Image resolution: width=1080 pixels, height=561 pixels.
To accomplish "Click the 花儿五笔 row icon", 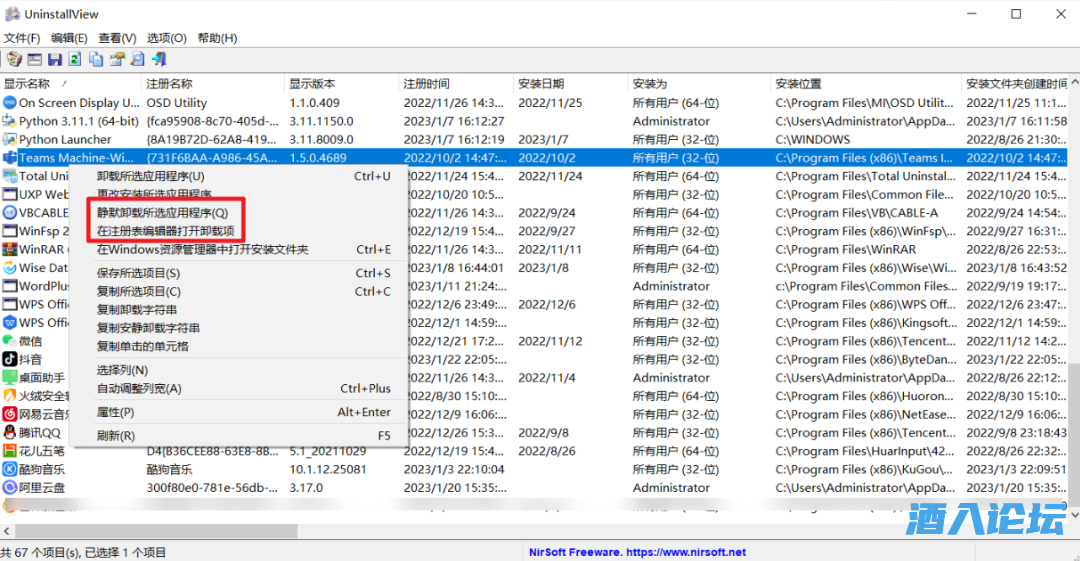I will (x=10, y=451).
